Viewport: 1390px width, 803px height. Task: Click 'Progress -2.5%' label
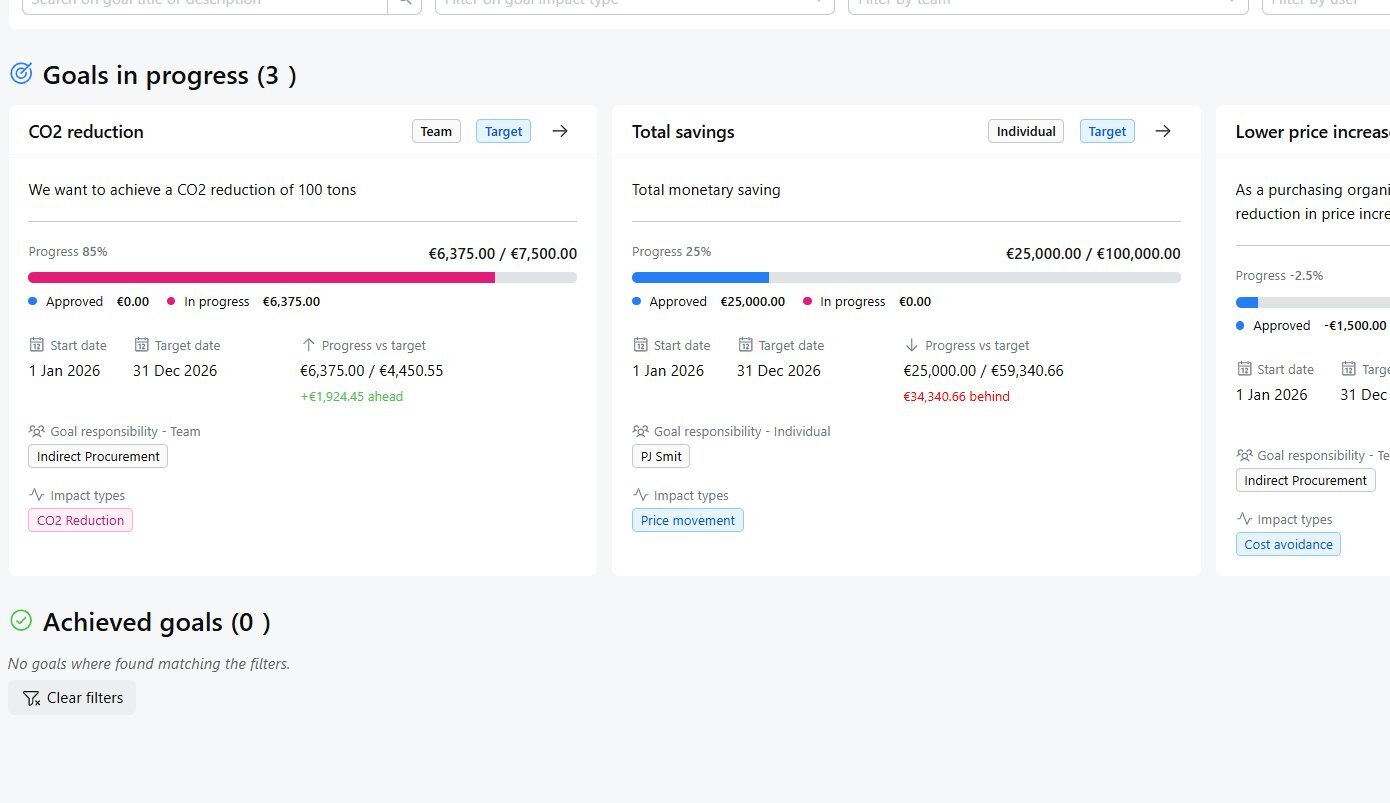click(1279, 276)
